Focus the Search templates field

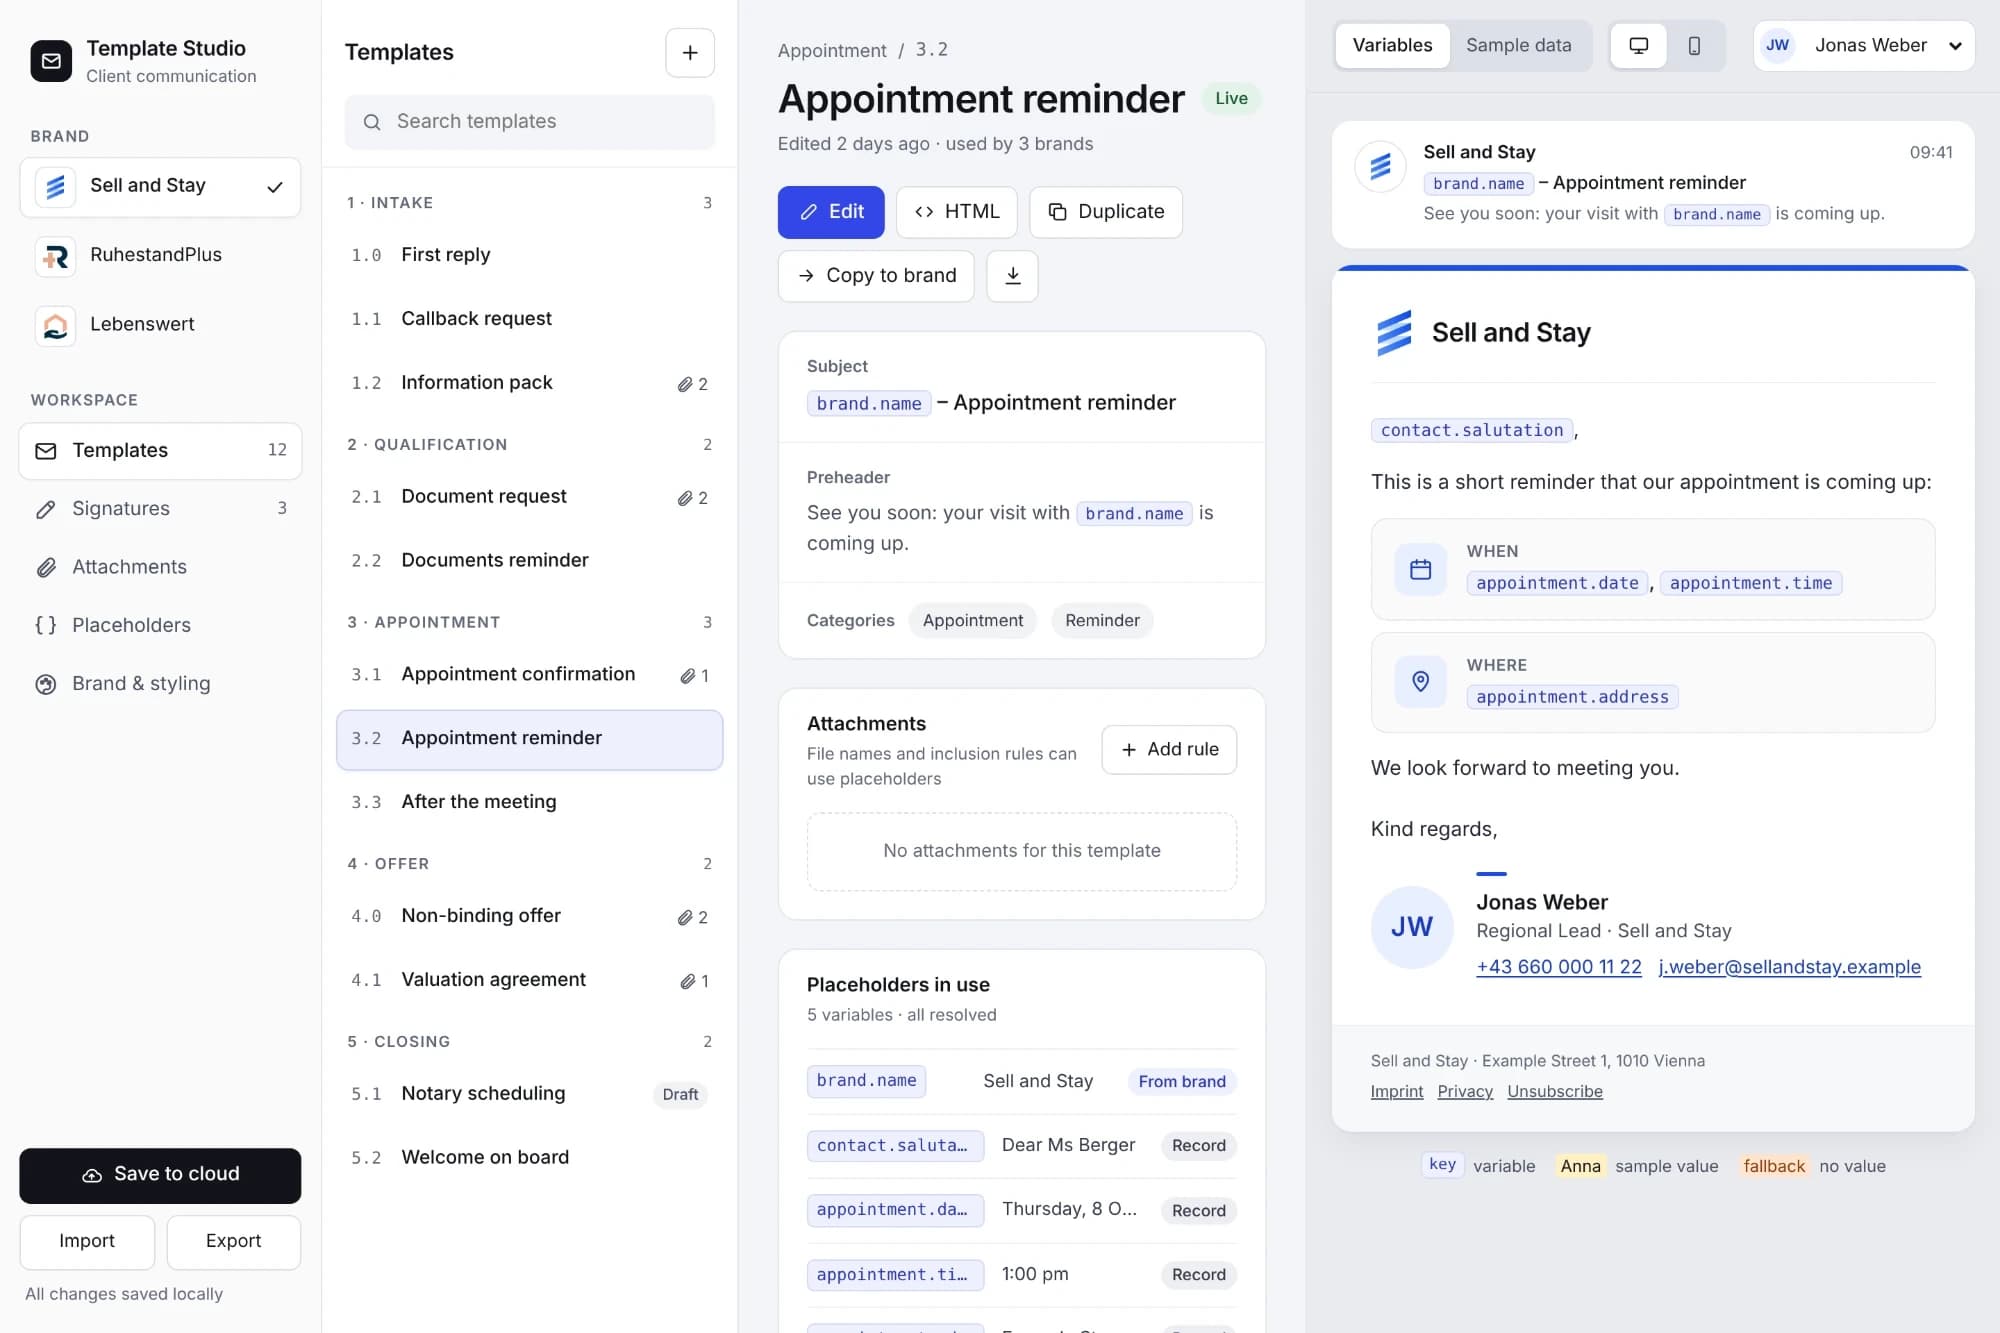pos(529,122)
